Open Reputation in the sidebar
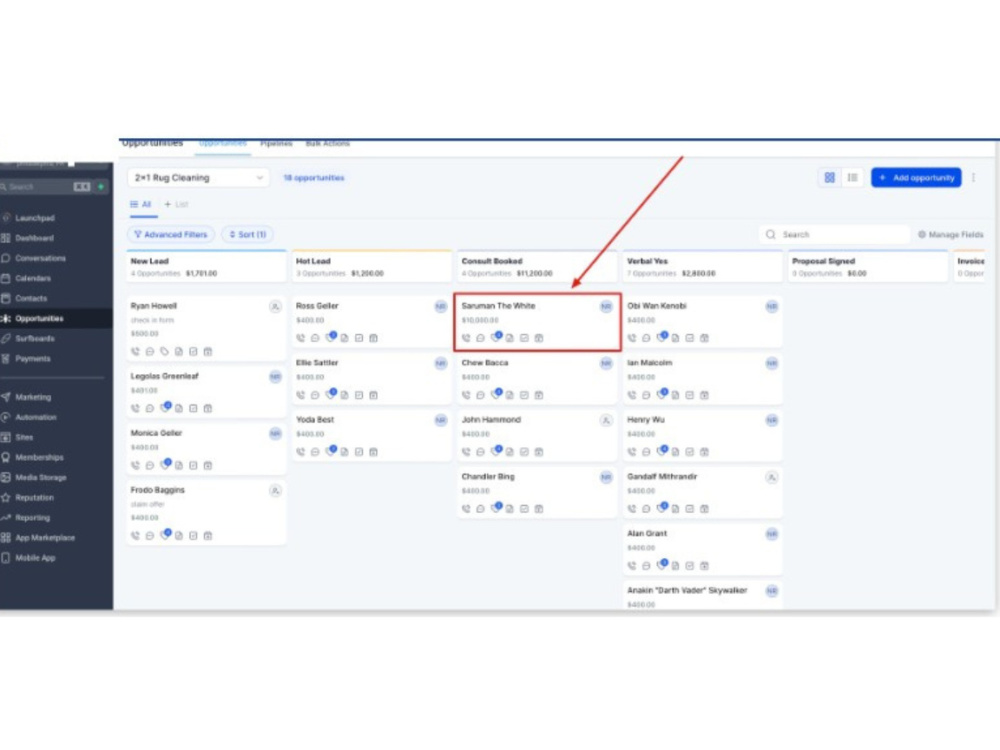This screenshot has width=1000, height=750. click(34, 497)
